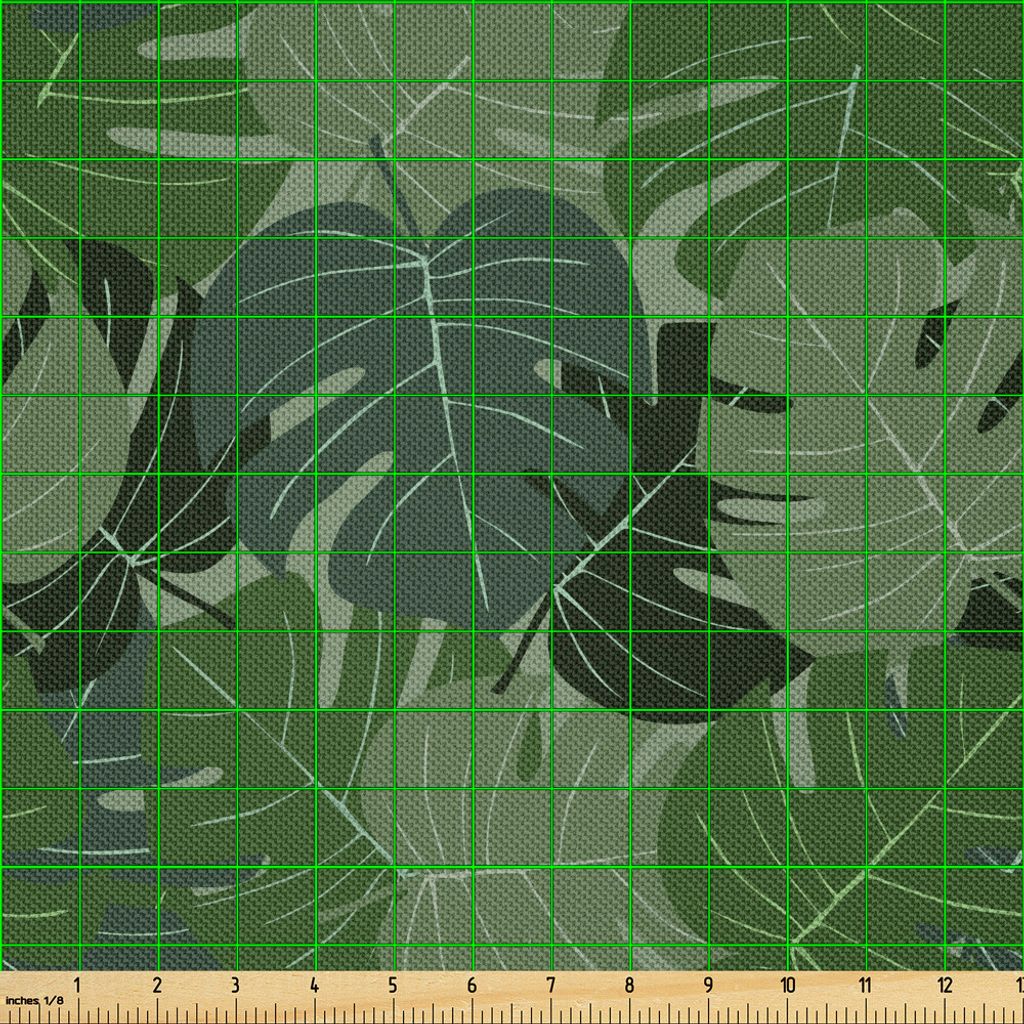The height and width of the screenshot is (1024, 1024).
Task: Click the number 2 on the ruler
Action: [157, 987]
